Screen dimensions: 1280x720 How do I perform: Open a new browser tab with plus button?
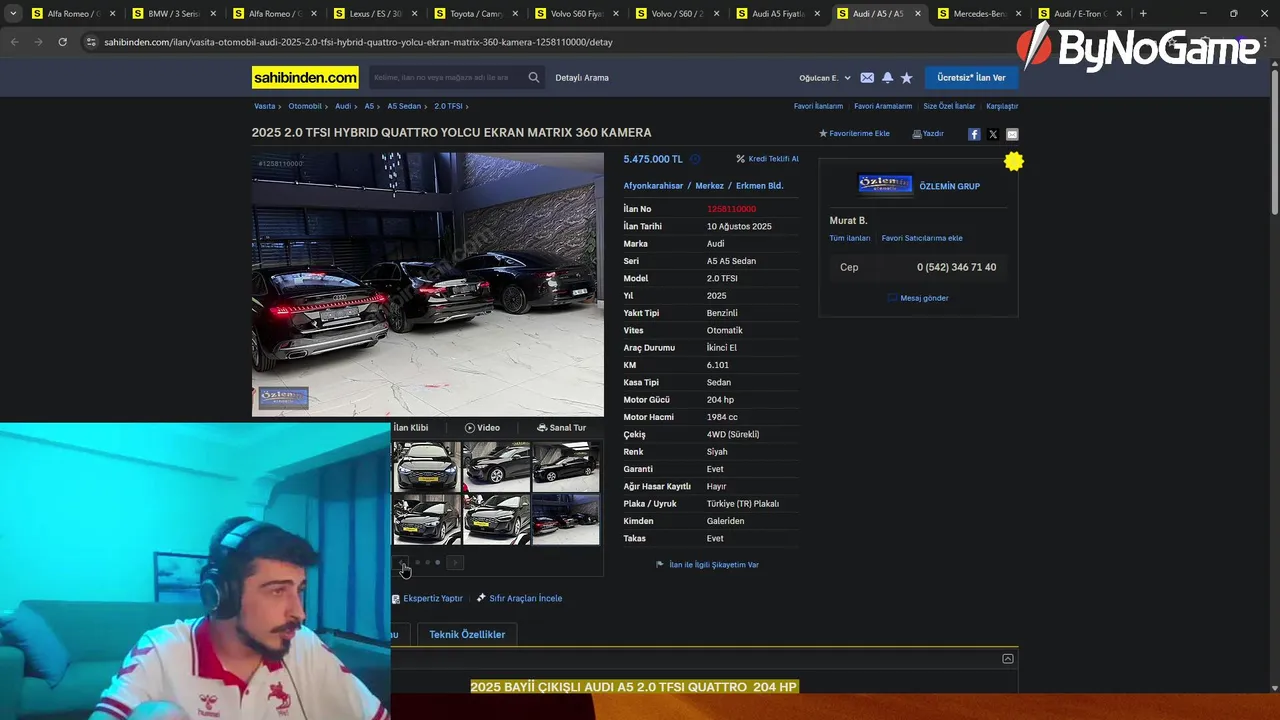pos(1143,14)
